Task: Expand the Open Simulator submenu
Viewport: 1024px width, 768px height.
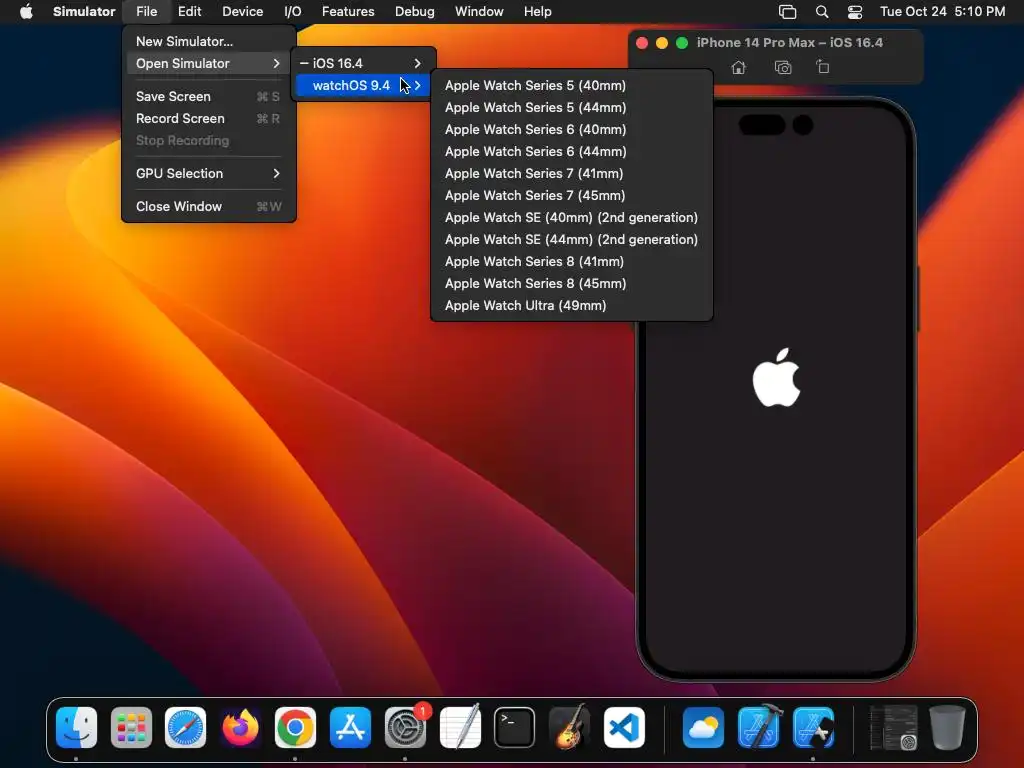Action: tap(209, 63)
